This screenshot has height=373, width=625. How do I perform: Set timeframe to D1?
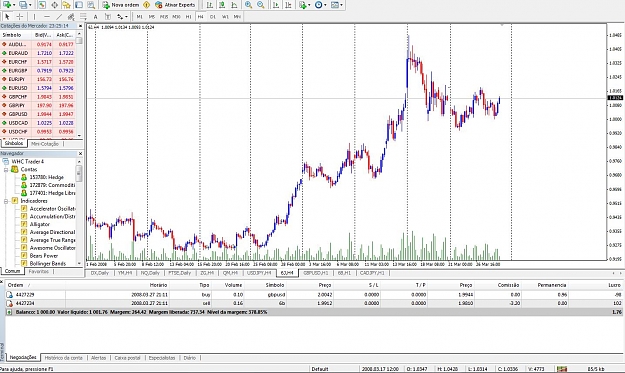point(212,16)
